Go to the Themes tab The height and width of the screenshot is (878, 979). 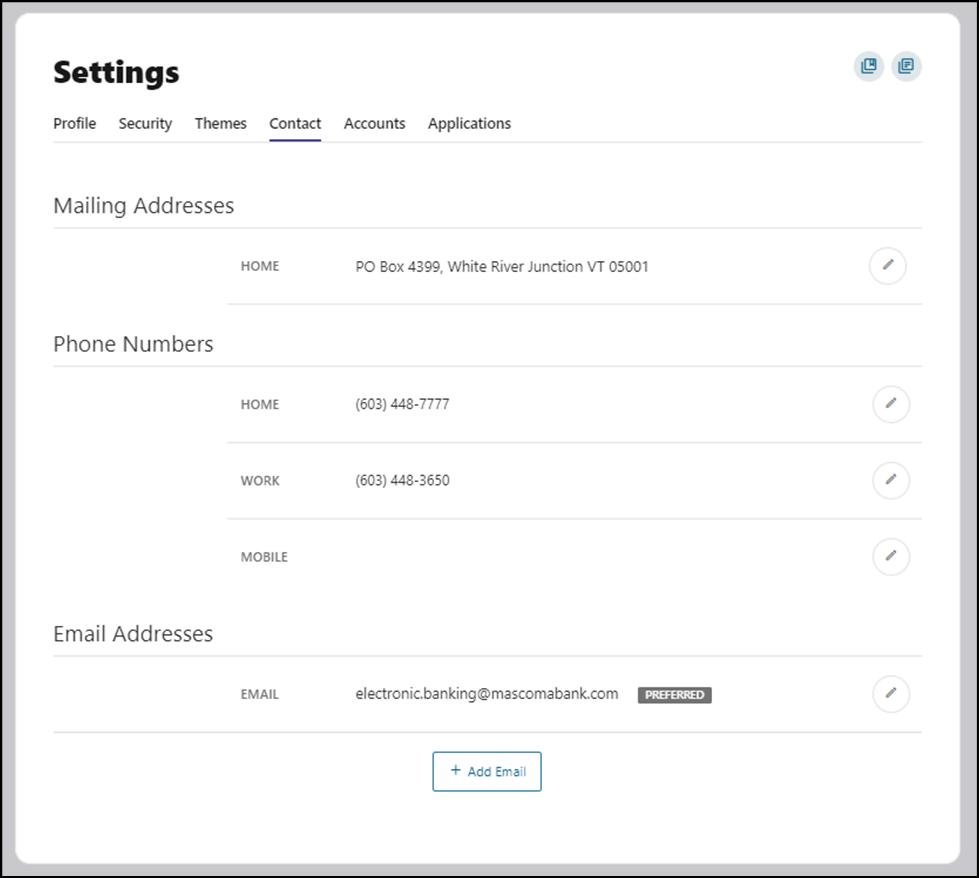(x=221, y=124)
